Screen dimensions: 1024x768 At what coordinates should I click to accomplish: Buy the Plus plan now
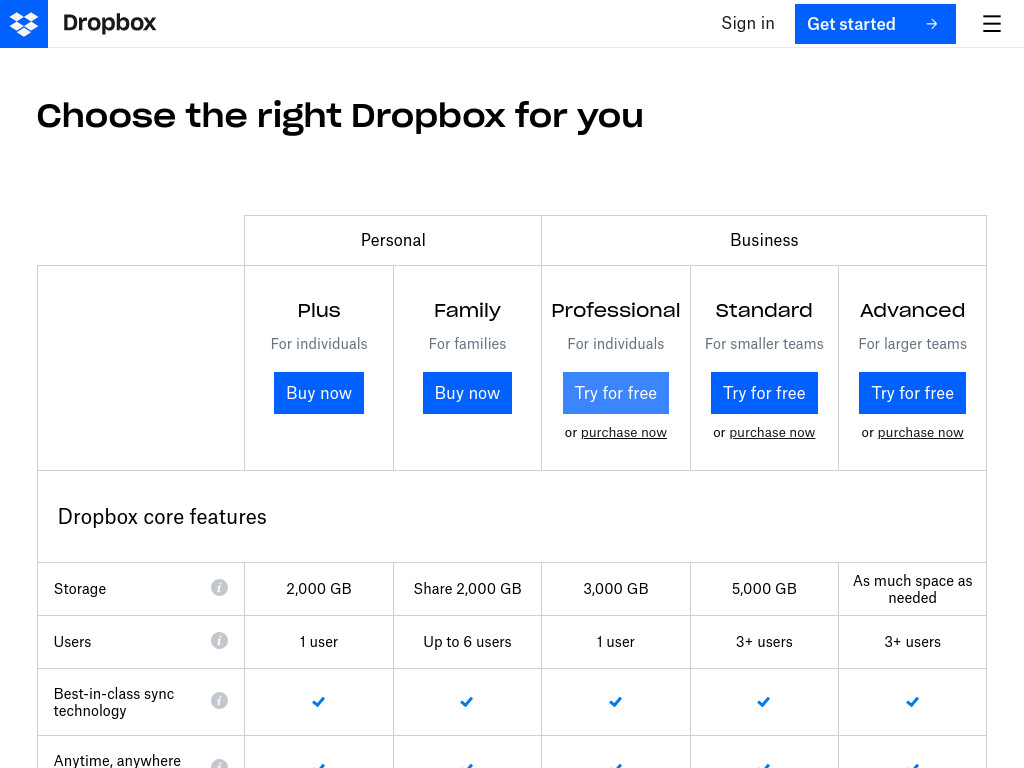tap(319, 393)
